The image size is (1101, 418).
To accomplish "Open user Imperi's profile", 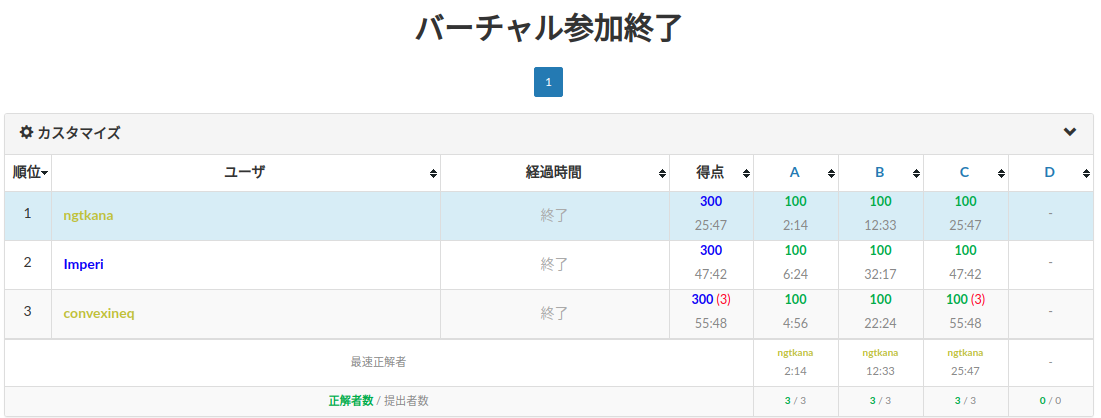I will [84, 264].
